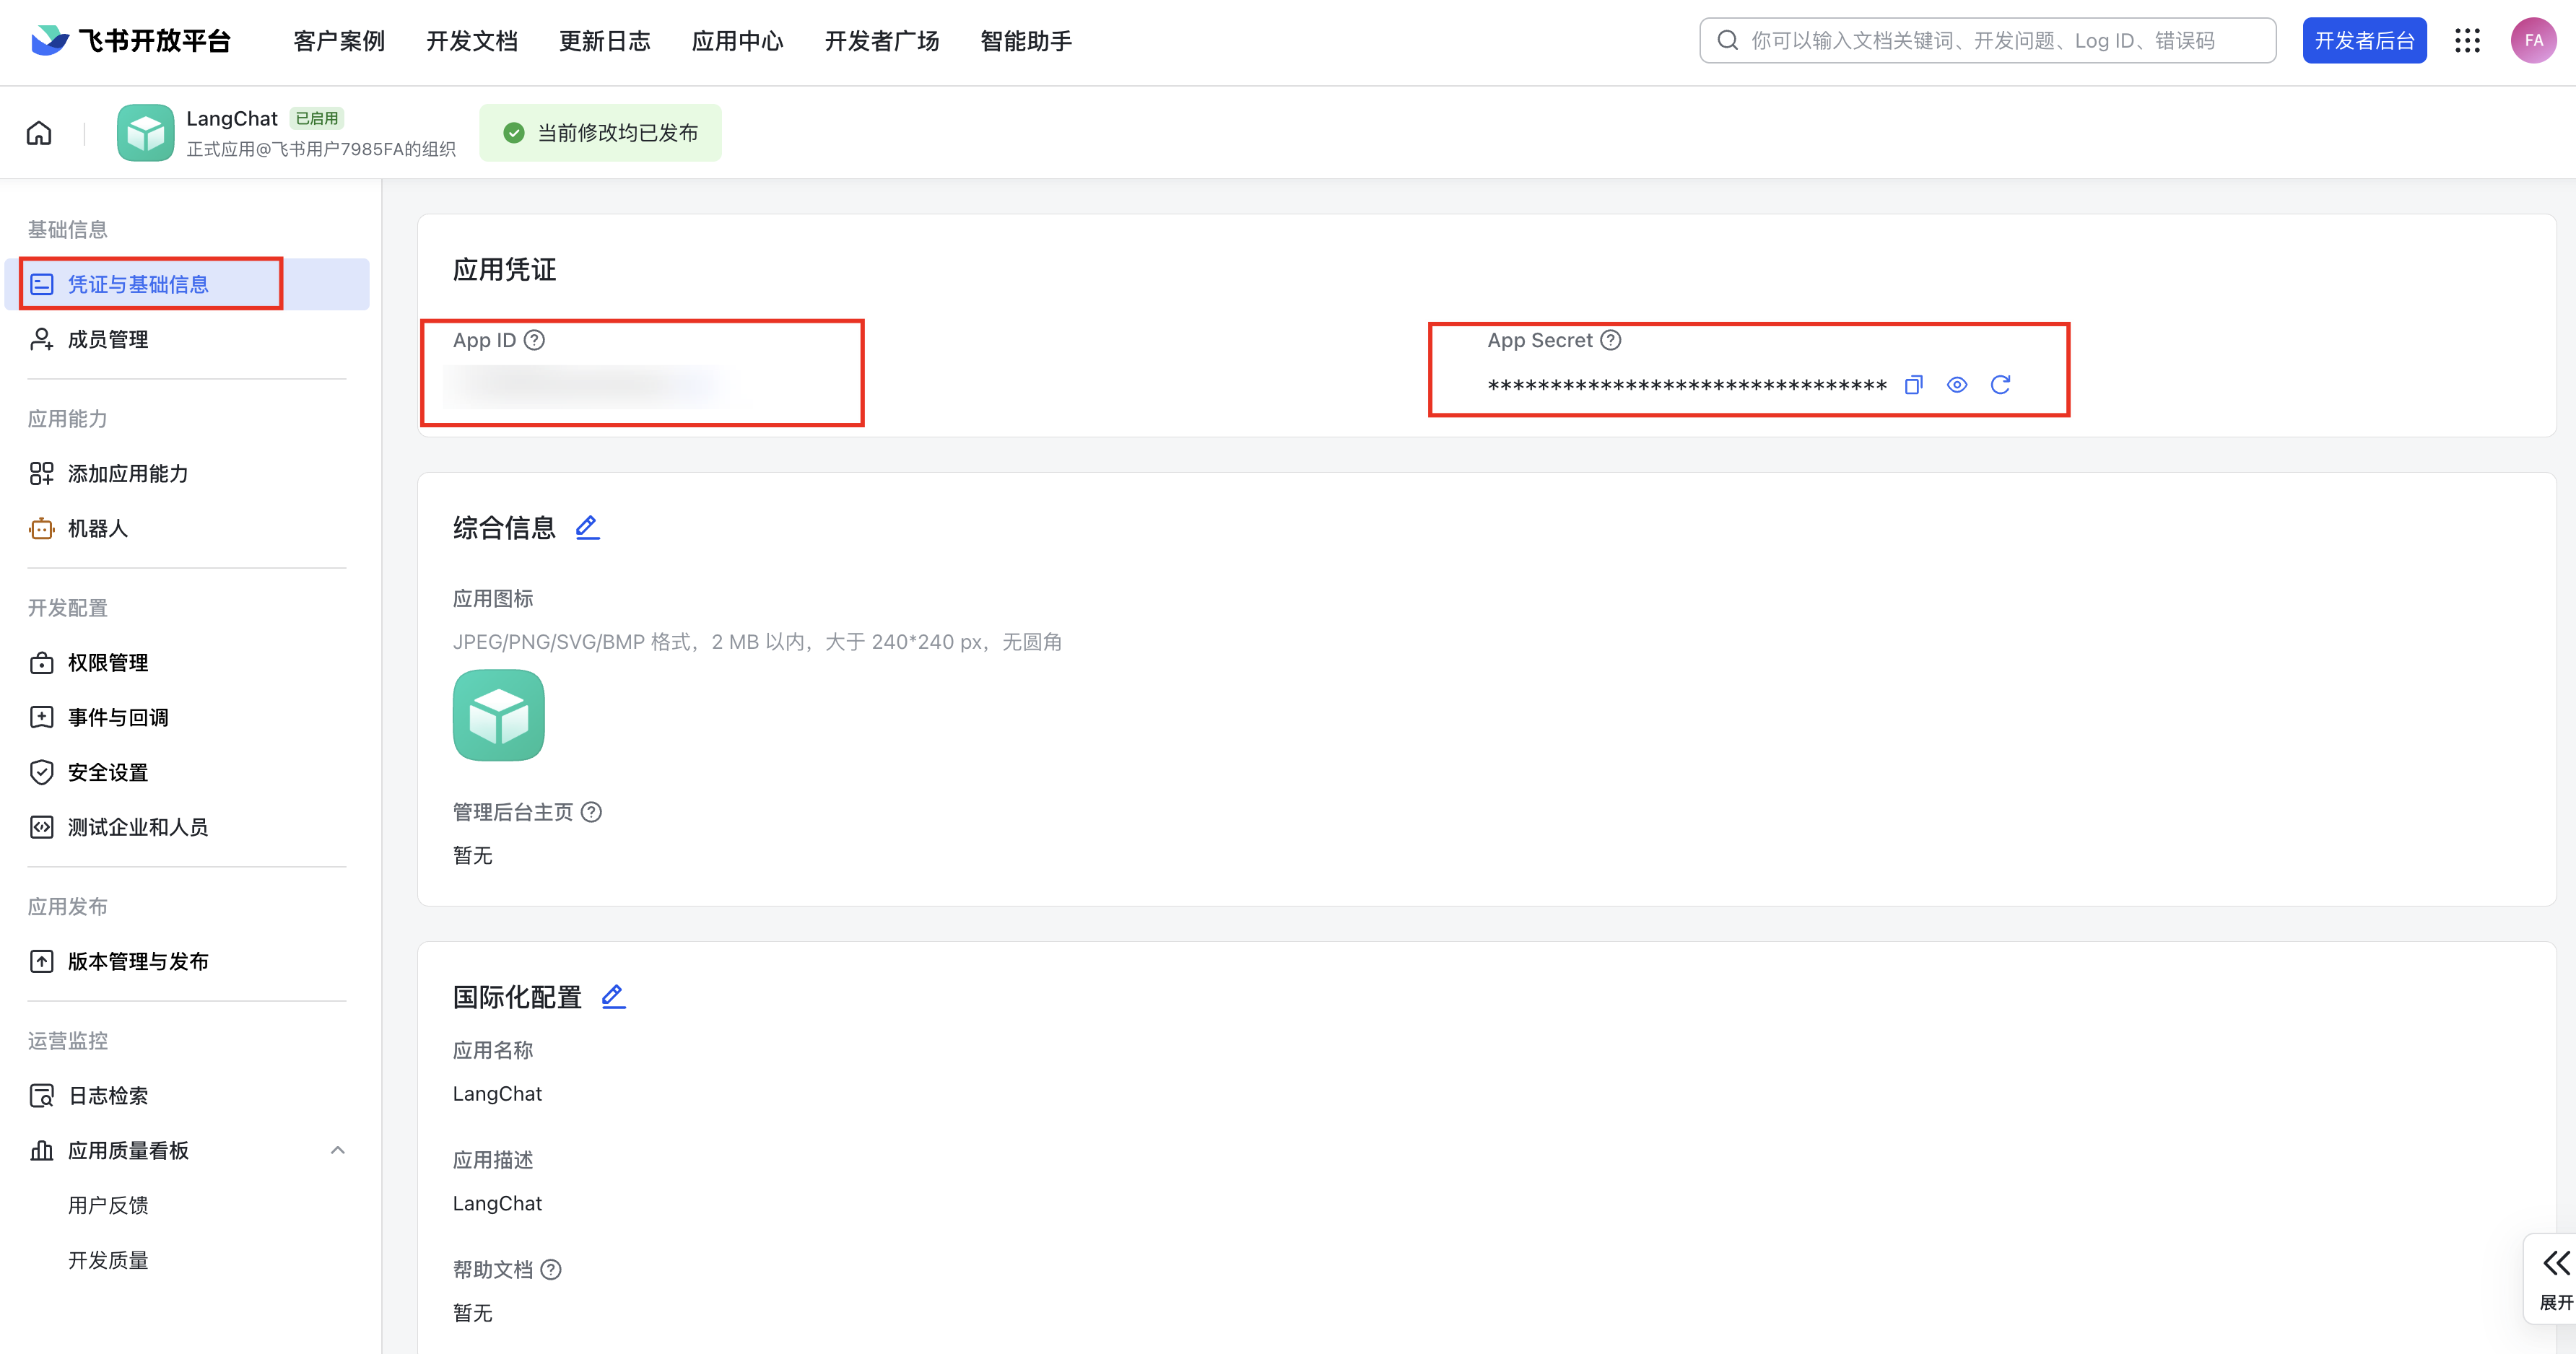The image size is (2576, 1354).
Task: Click the application icon thumbnail
Action: point(498,715)
